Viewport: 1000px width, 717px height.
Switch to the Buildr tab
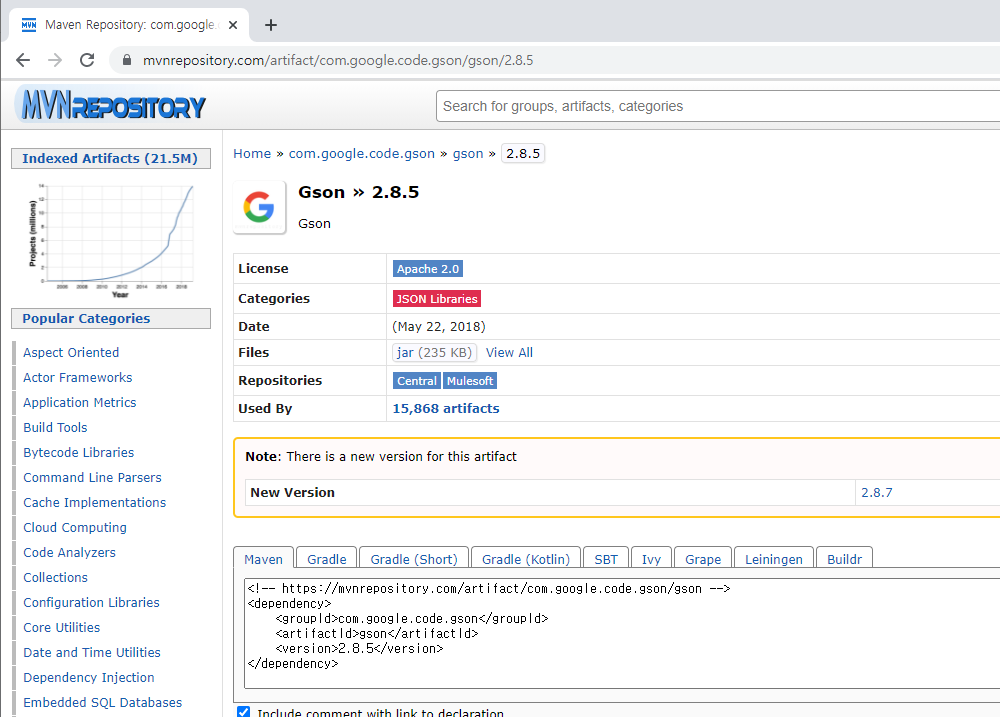[x=844, y=559]
